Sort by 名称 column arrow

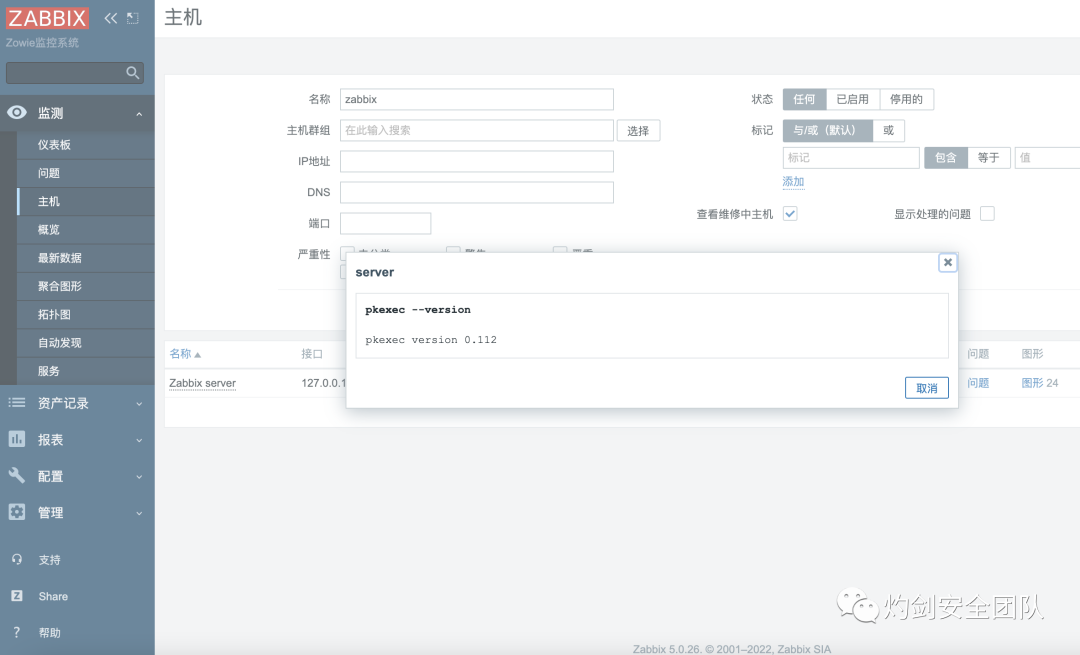point(198,355)
